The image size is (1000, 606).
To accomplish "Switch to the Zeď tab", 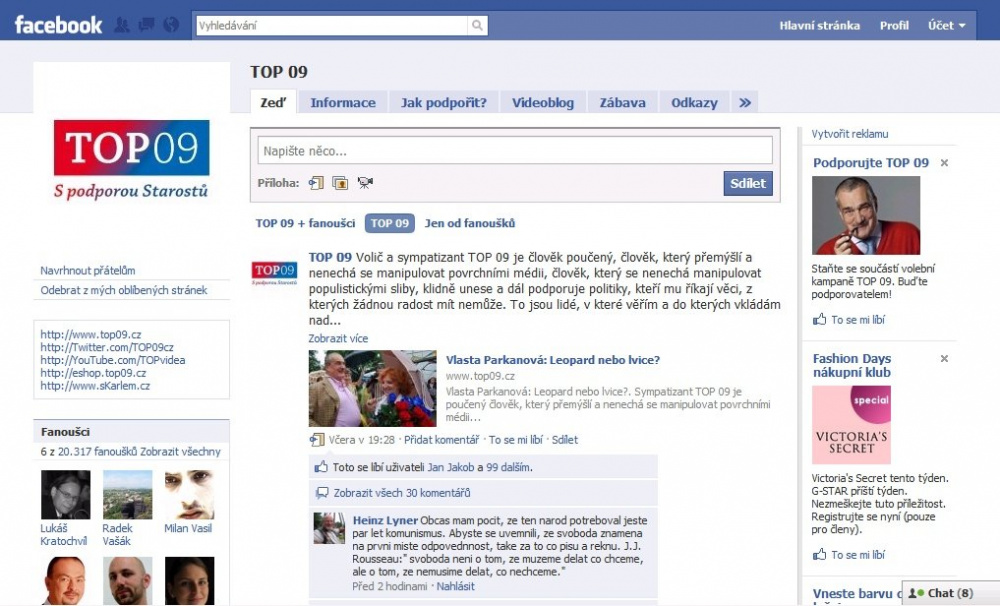I will click(x=274, y=102).
